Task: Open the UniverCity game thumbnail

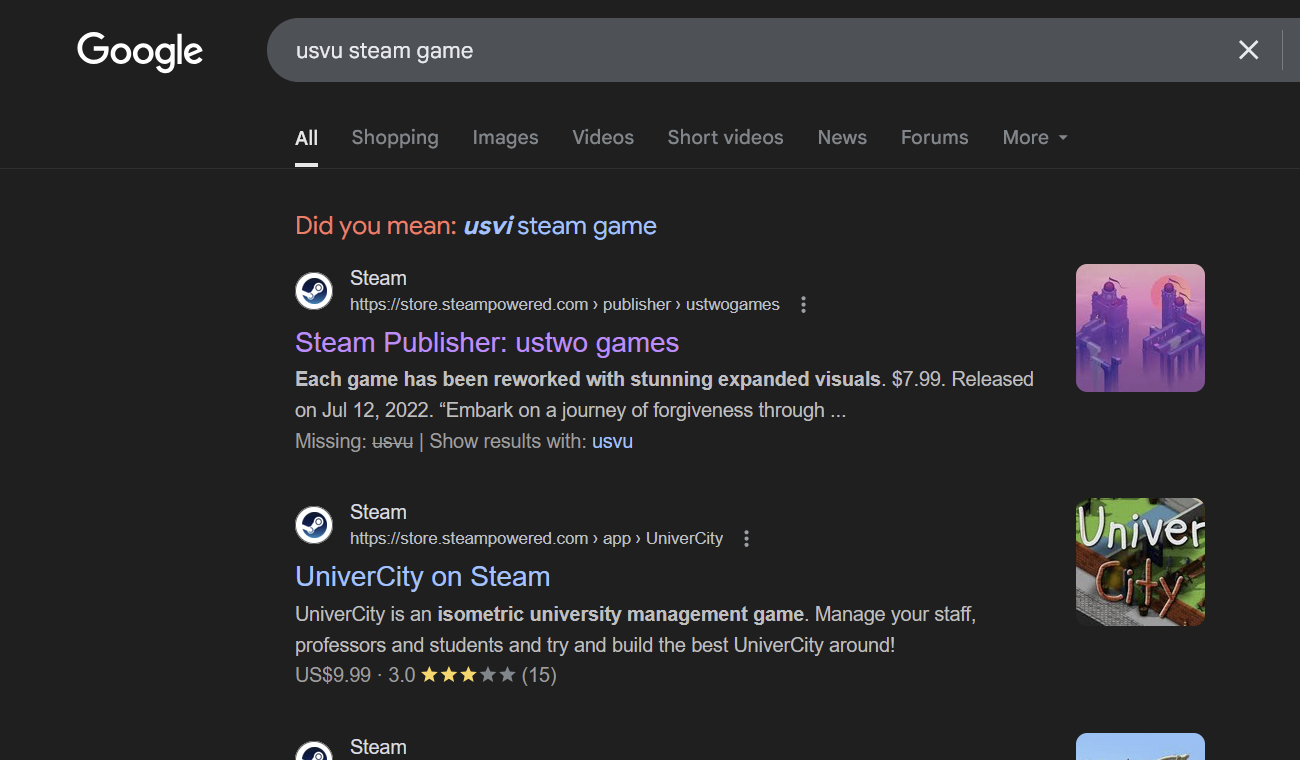Action: pos(1140,562)
